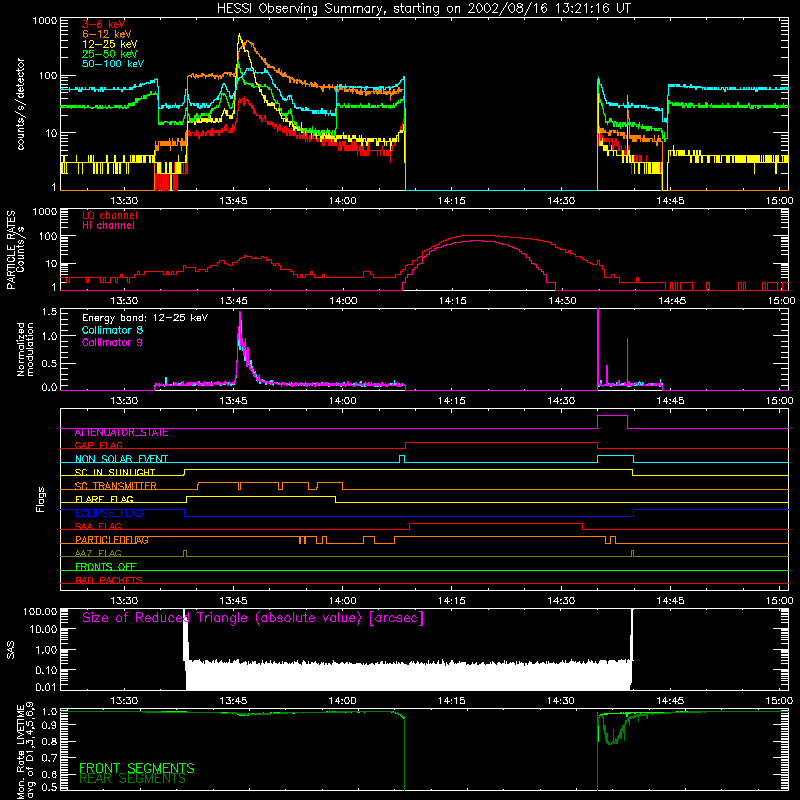Click the HI channel legend label

tap(108, 226)
